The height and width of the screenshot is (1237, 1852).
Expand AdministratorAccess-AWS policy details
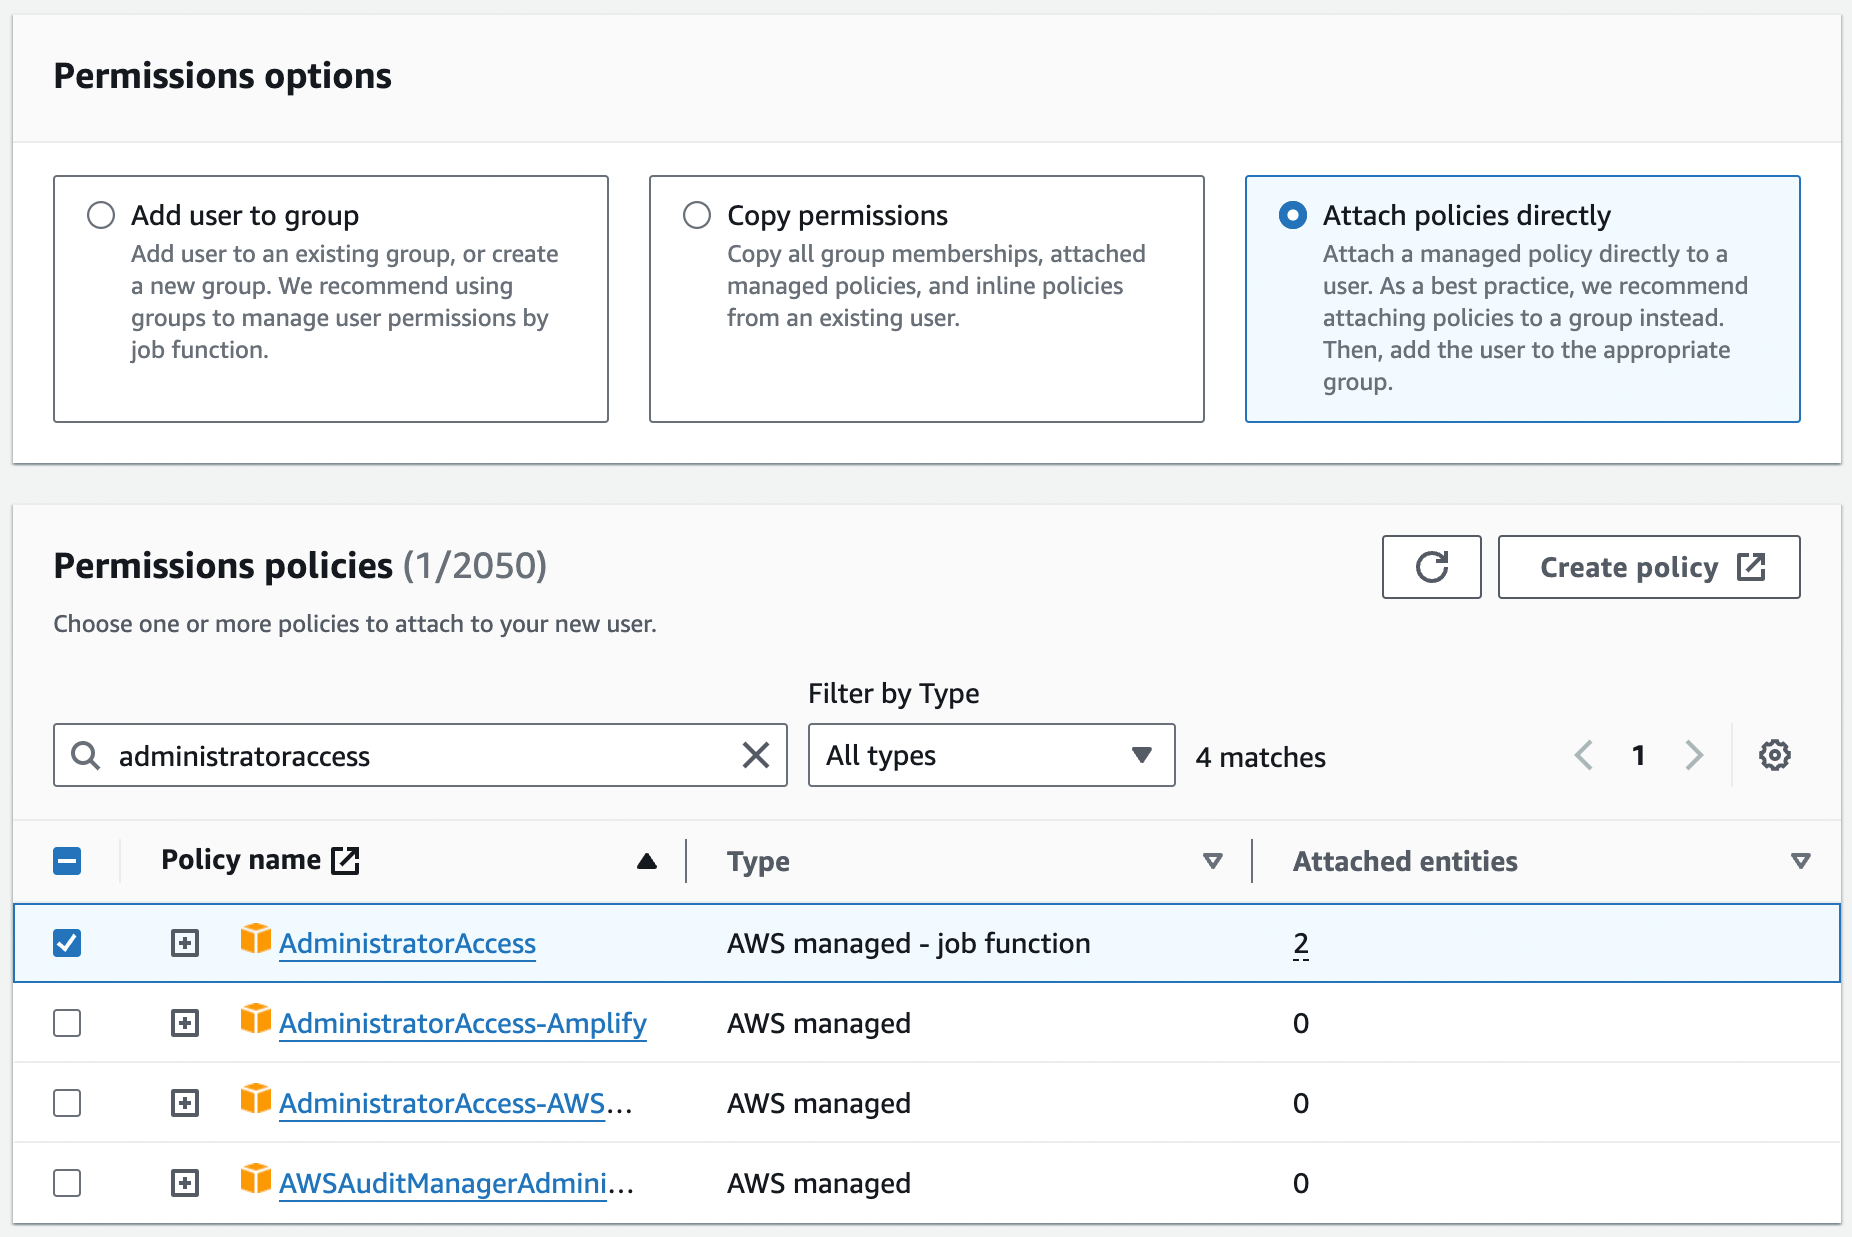tap(185, 1103)
